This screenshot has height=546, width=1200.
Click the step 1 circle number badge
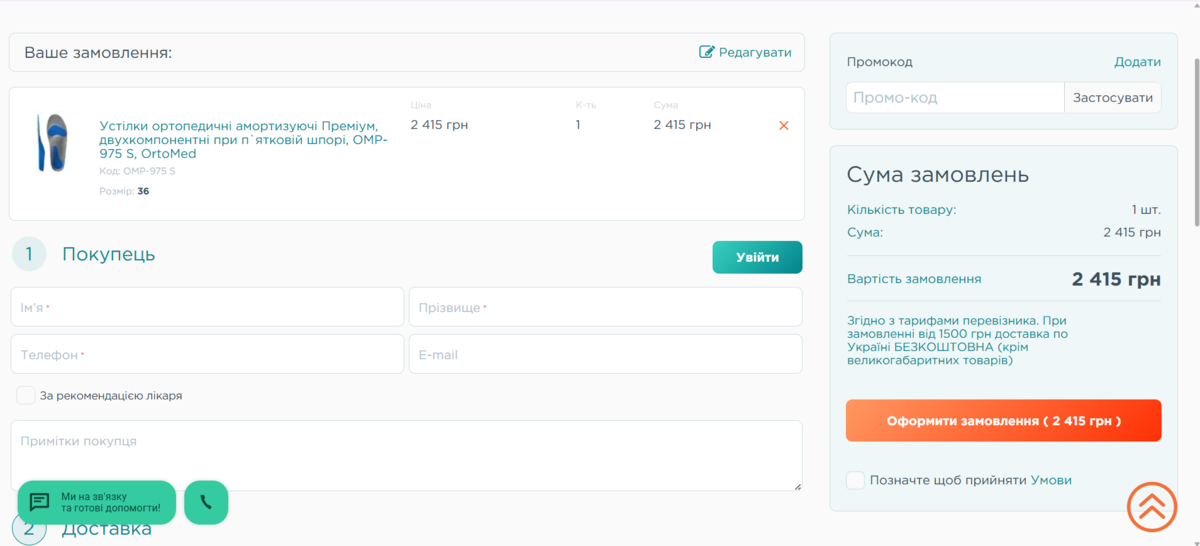[29, 254]
